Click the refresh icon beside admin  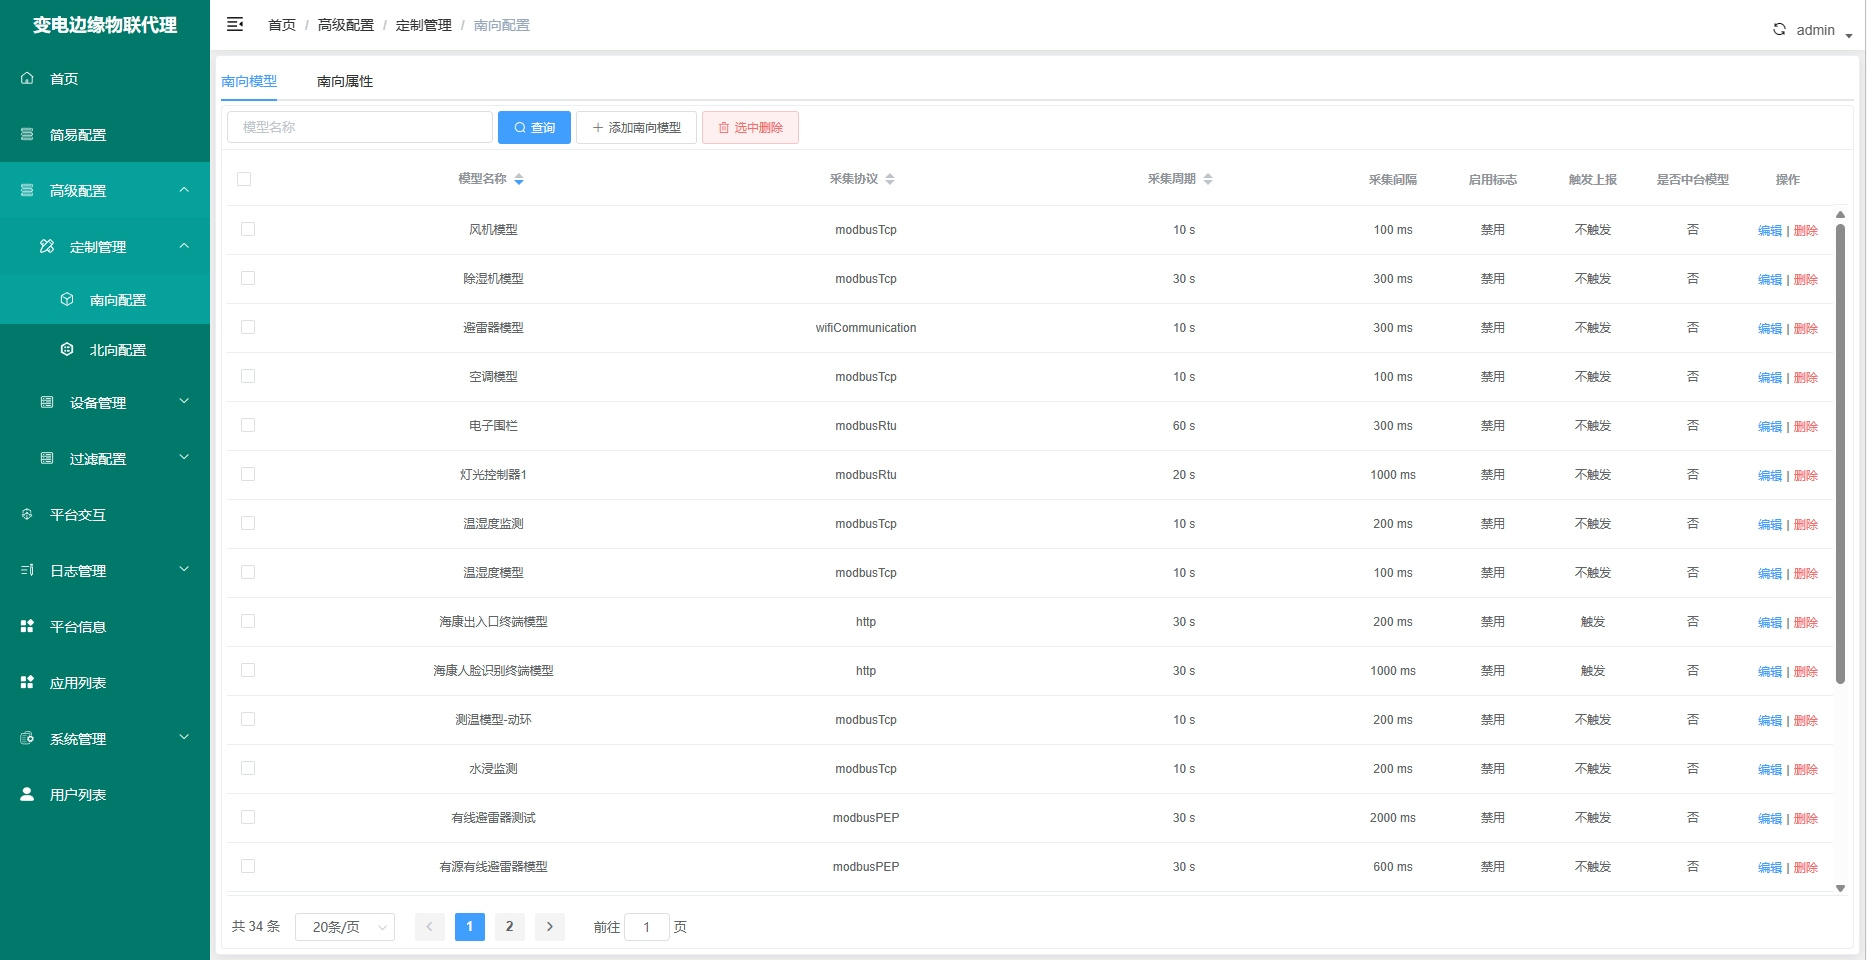[x=1779, y=30]
